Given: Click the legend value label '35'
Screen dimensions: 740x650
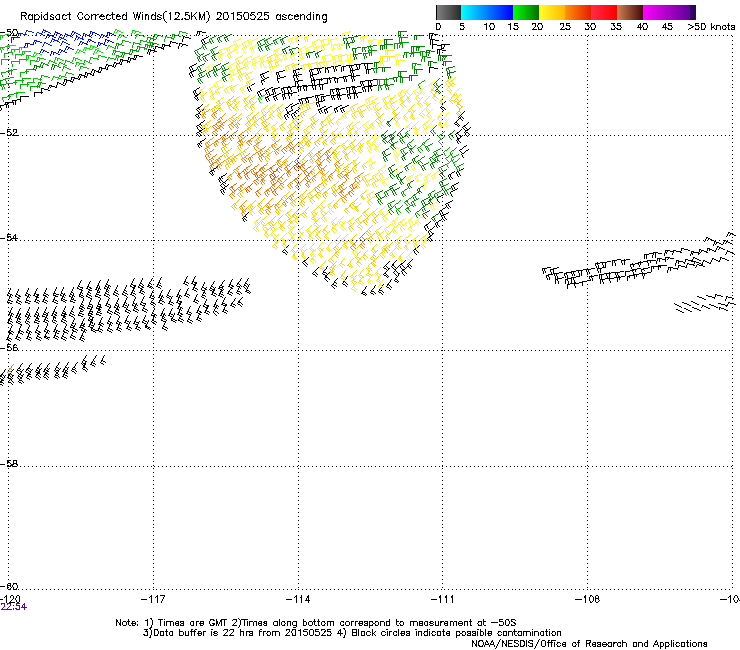Looking at the screenshot, I should click(616, 27).
